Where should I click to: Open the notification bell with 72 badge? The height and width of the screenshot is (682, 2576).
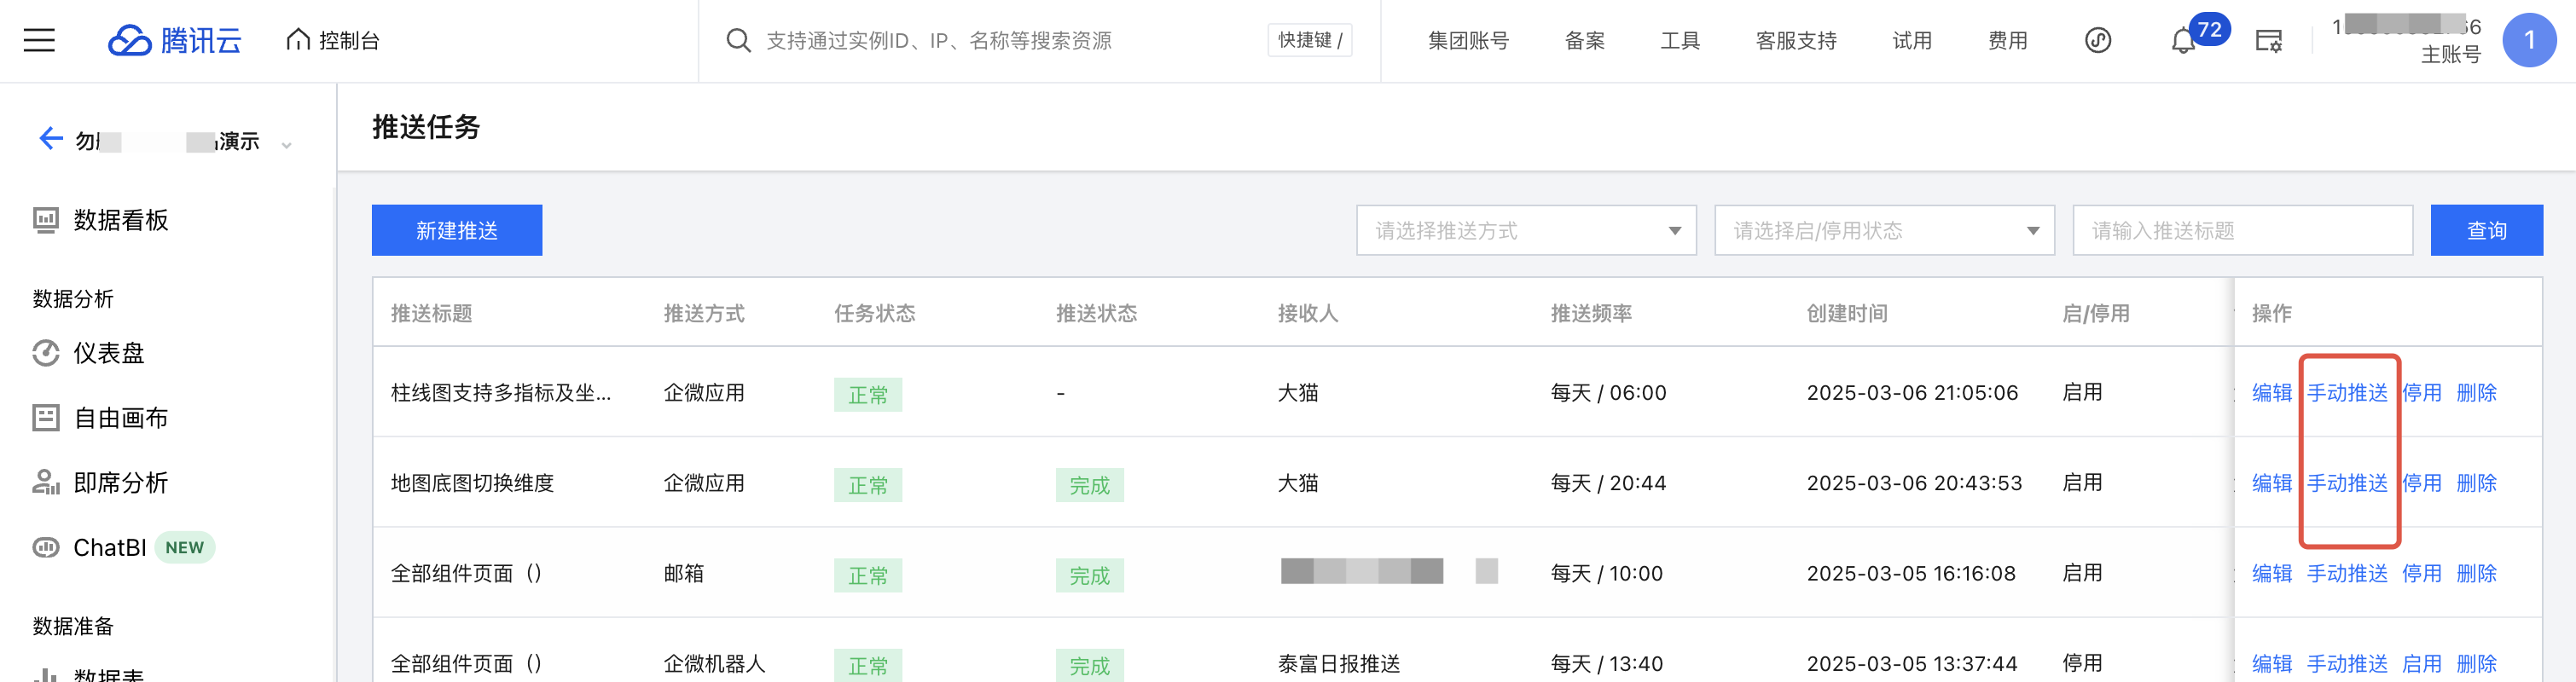[x=2183, y=41]
